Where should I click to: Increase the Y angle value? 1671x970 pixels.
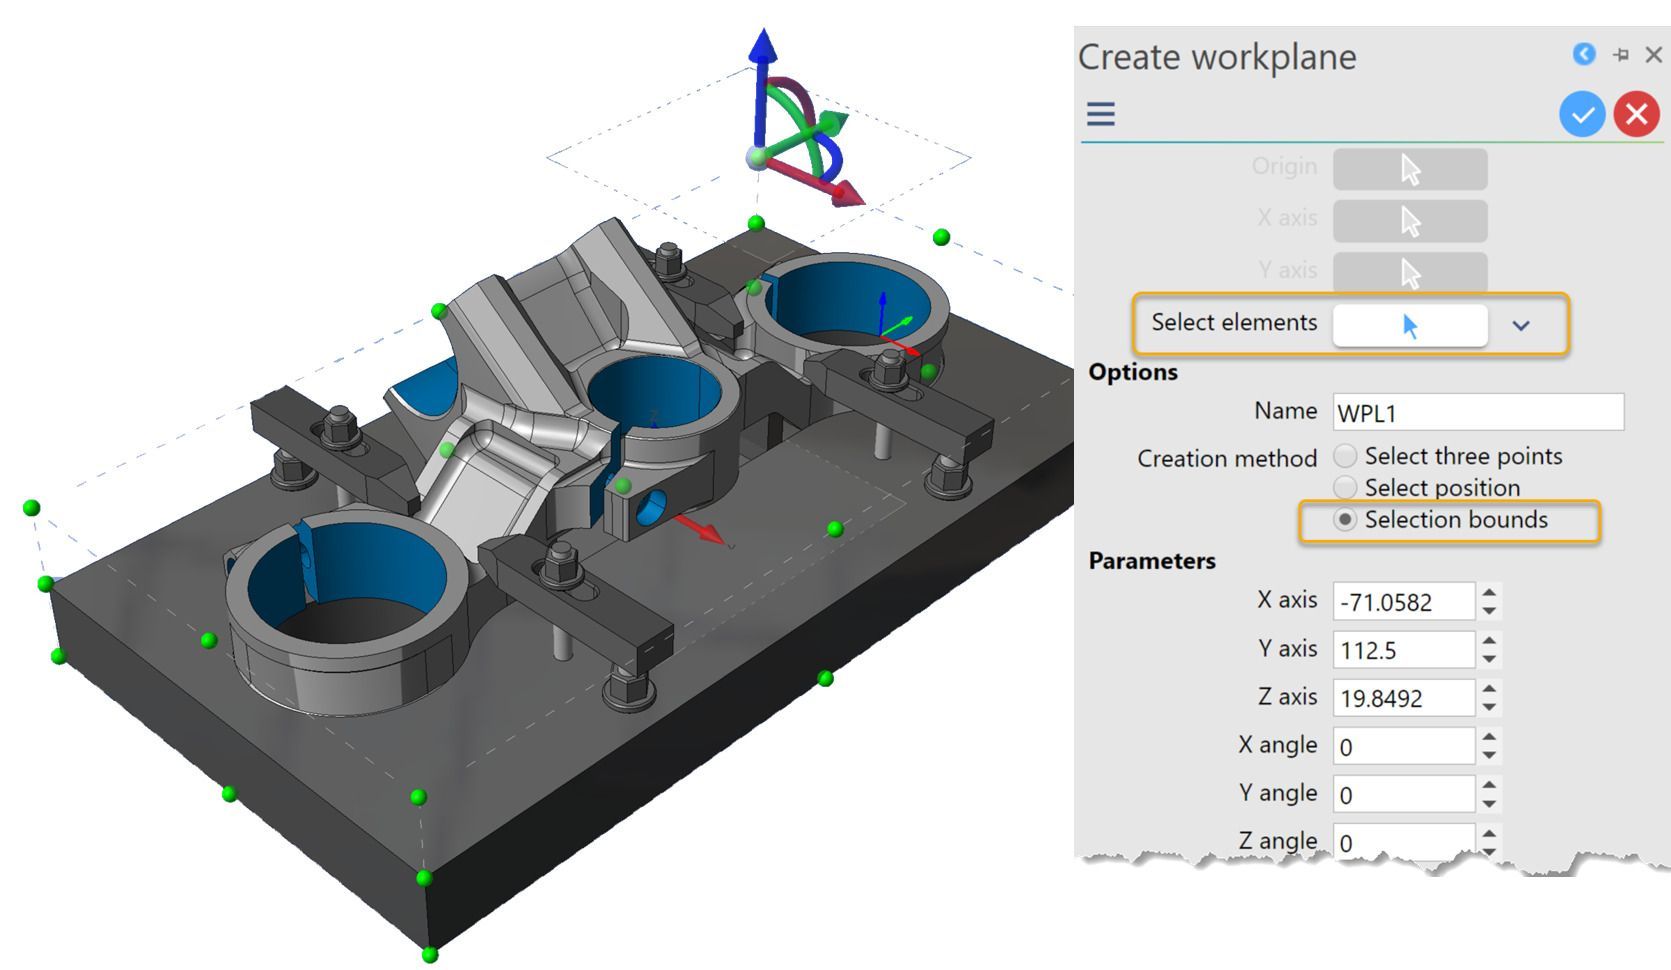pyautogui.click(x=1490, y=784)
